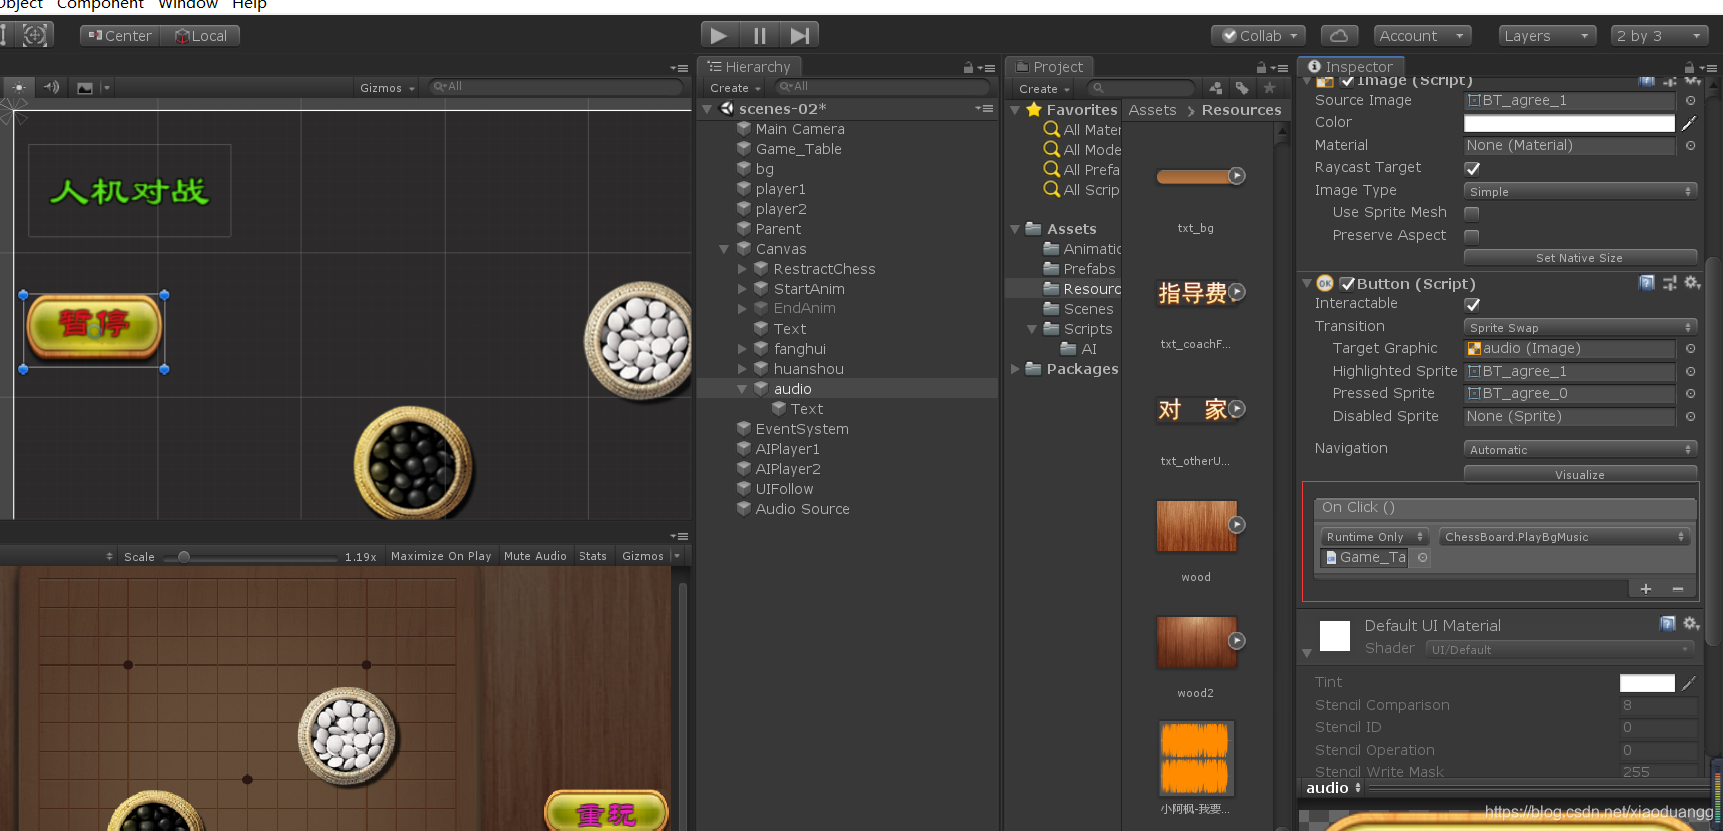Viewport: 1723px width, 831px height.
Task: Click Visualize navigation button
Action: (x=1580, y=474)
